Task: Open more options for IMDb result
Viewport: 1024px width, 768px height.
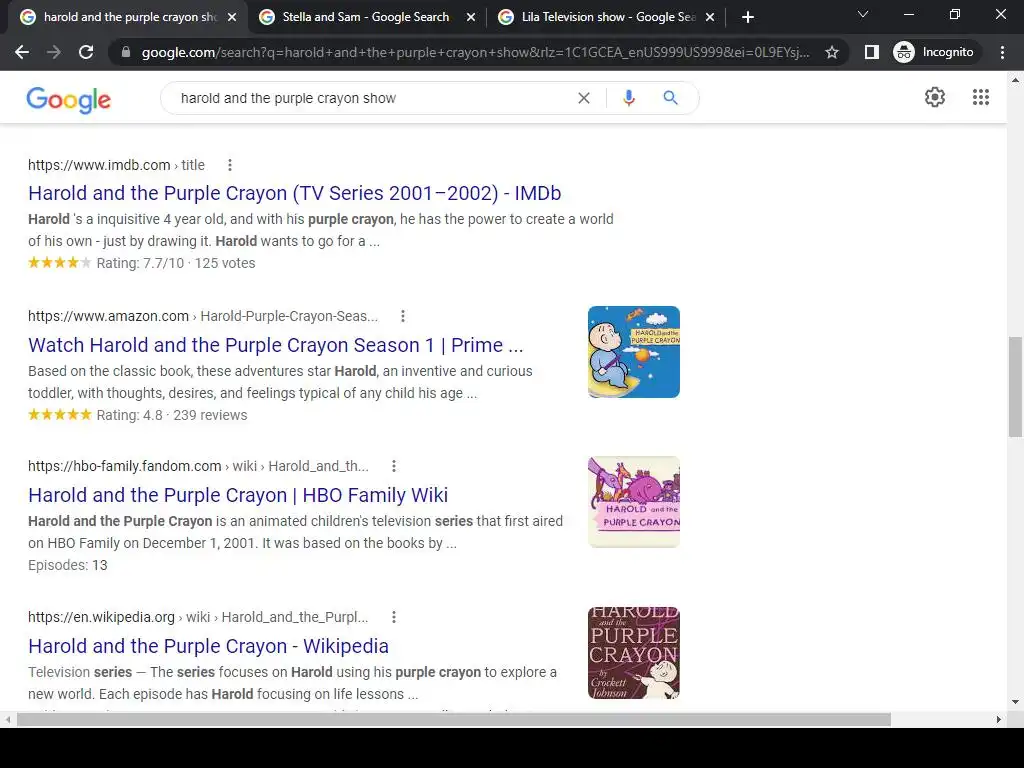Action: (229, 165)
